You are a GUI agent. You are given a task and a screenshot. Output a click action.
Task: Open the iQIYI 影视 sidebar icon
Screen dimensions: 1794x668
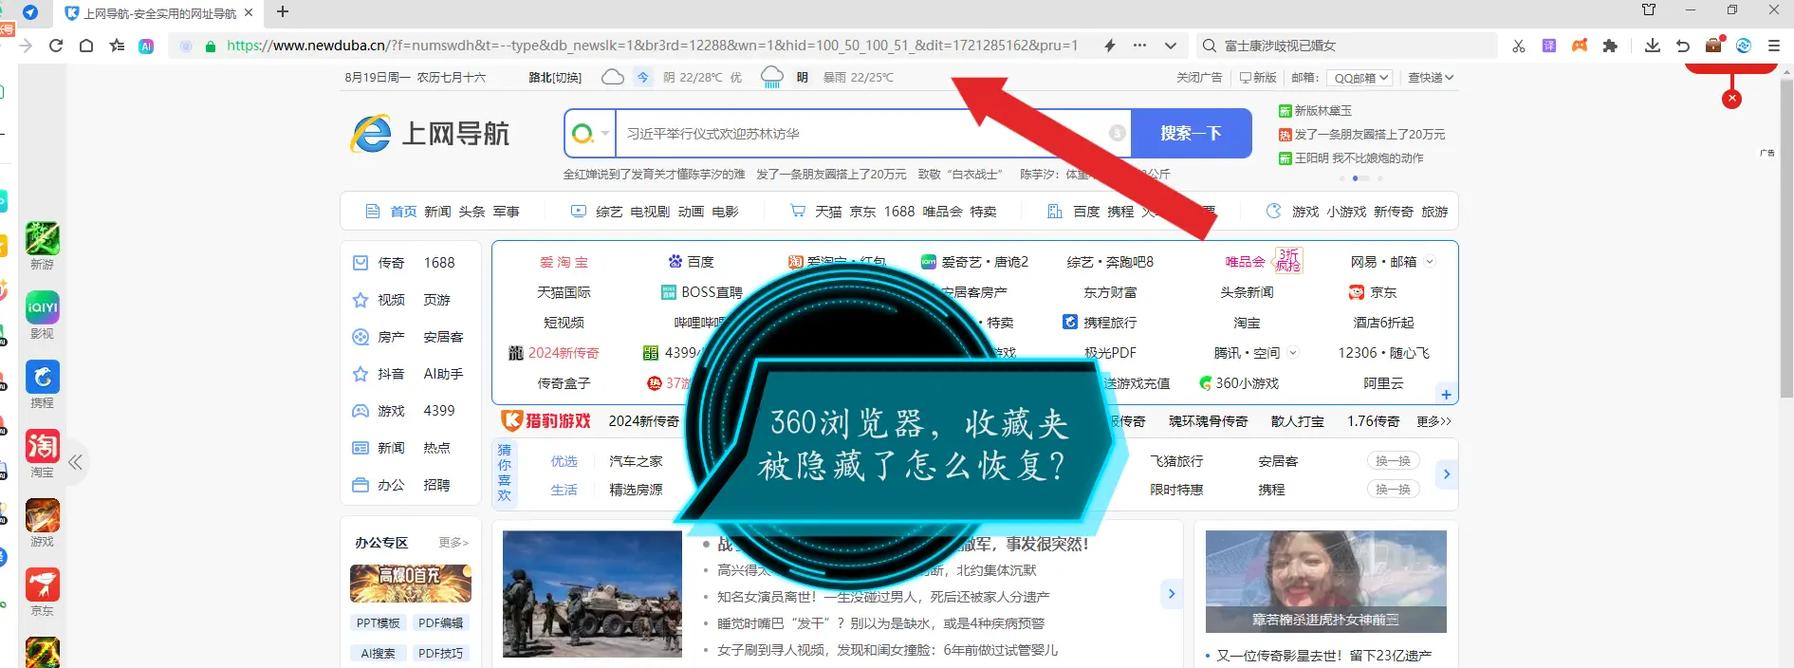[x=42, y=315]
